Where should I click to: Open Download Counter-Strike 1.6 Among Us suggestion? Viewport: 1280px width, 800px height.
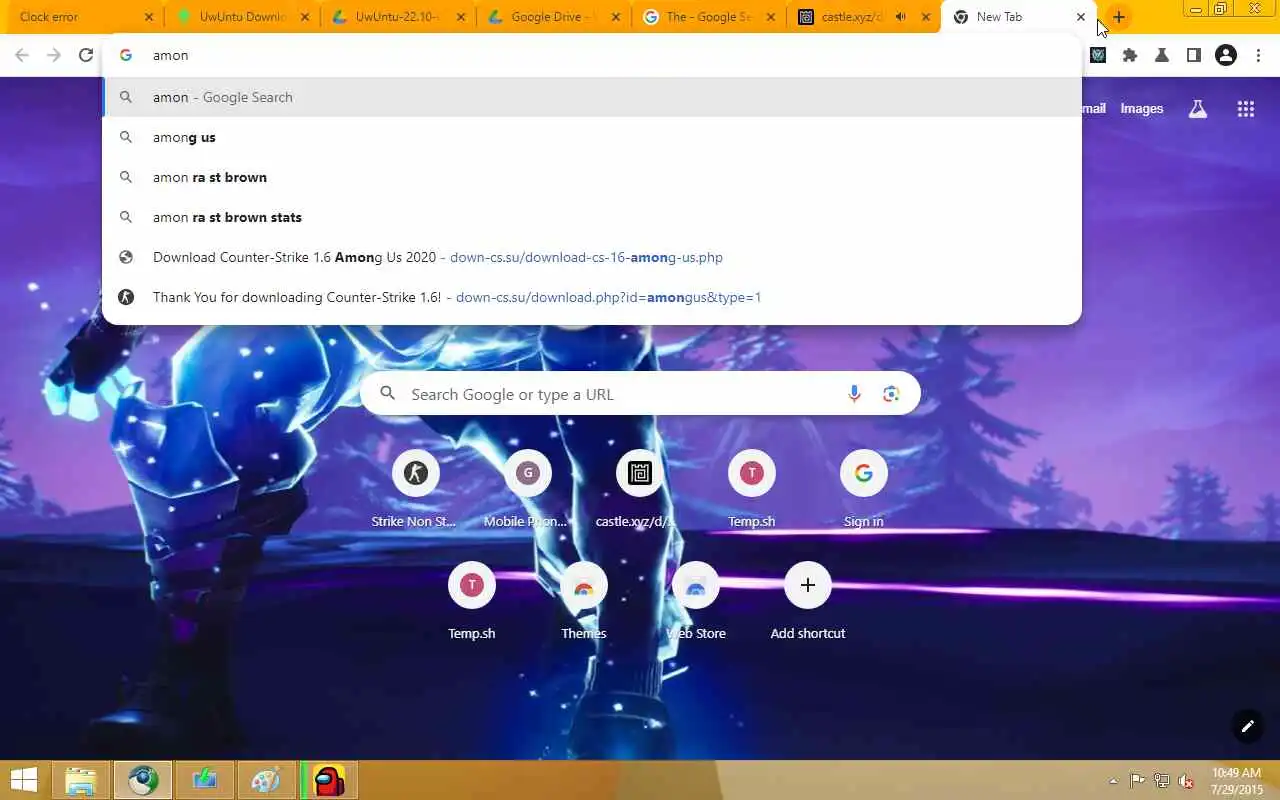tap(592, 257)
